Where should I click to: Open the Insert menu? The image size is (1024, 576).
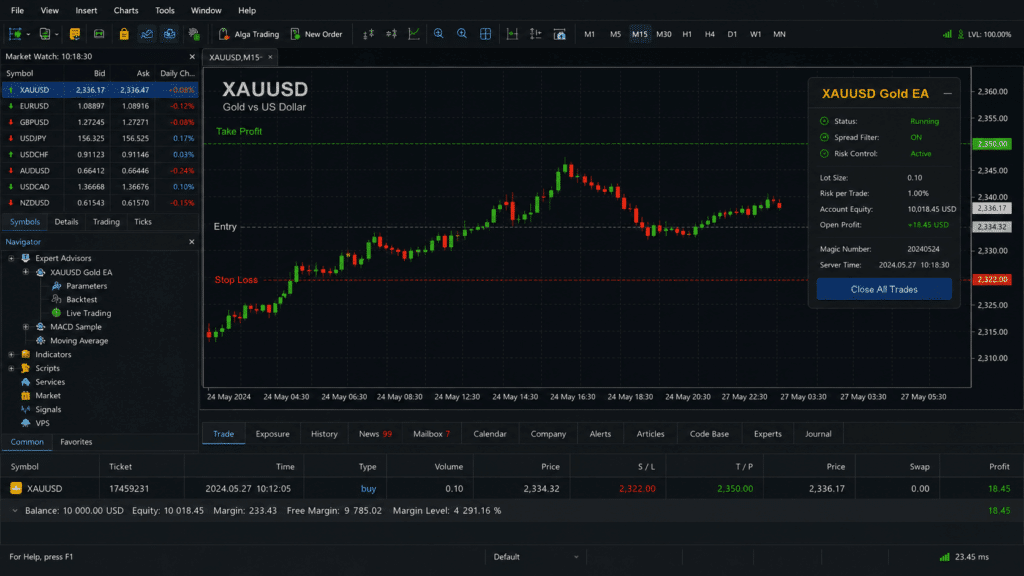86,10
